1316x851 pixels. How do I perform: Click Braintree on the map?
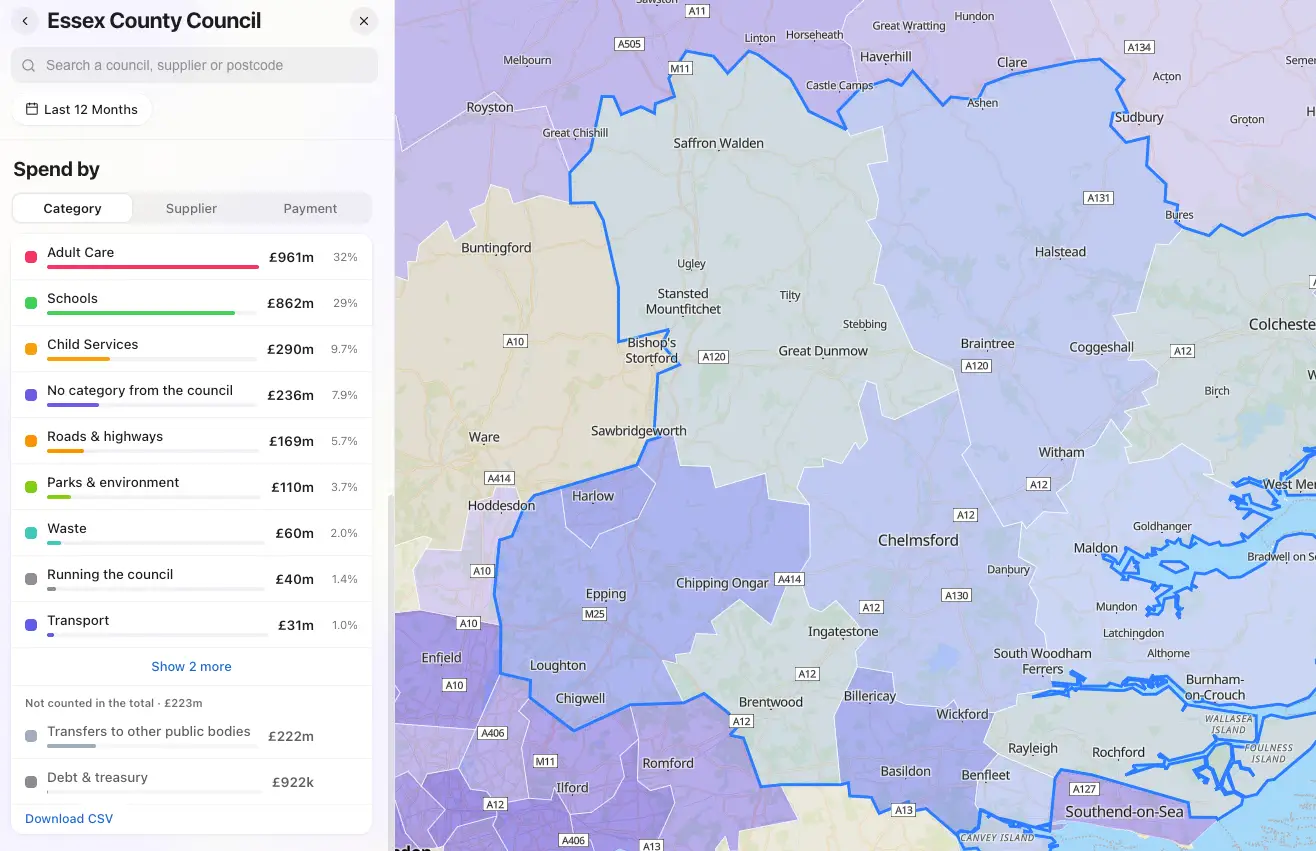(x=987, y=343)
